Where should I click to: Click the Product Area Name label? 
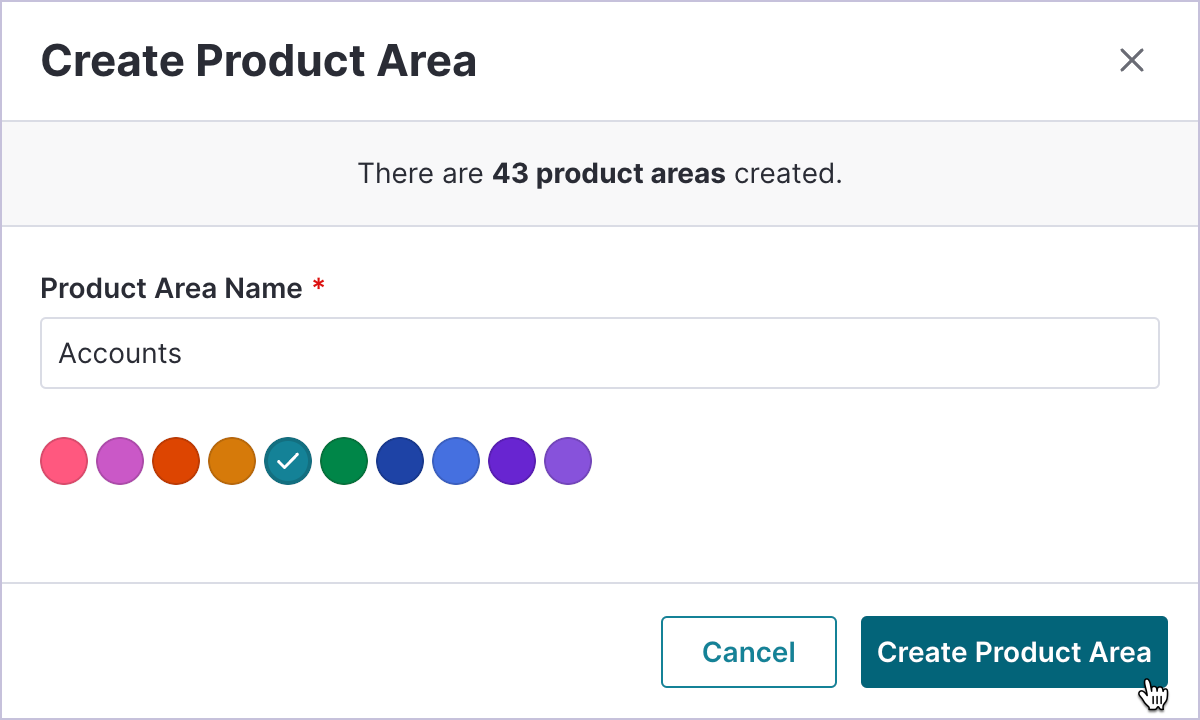click(x=170, y=288)
